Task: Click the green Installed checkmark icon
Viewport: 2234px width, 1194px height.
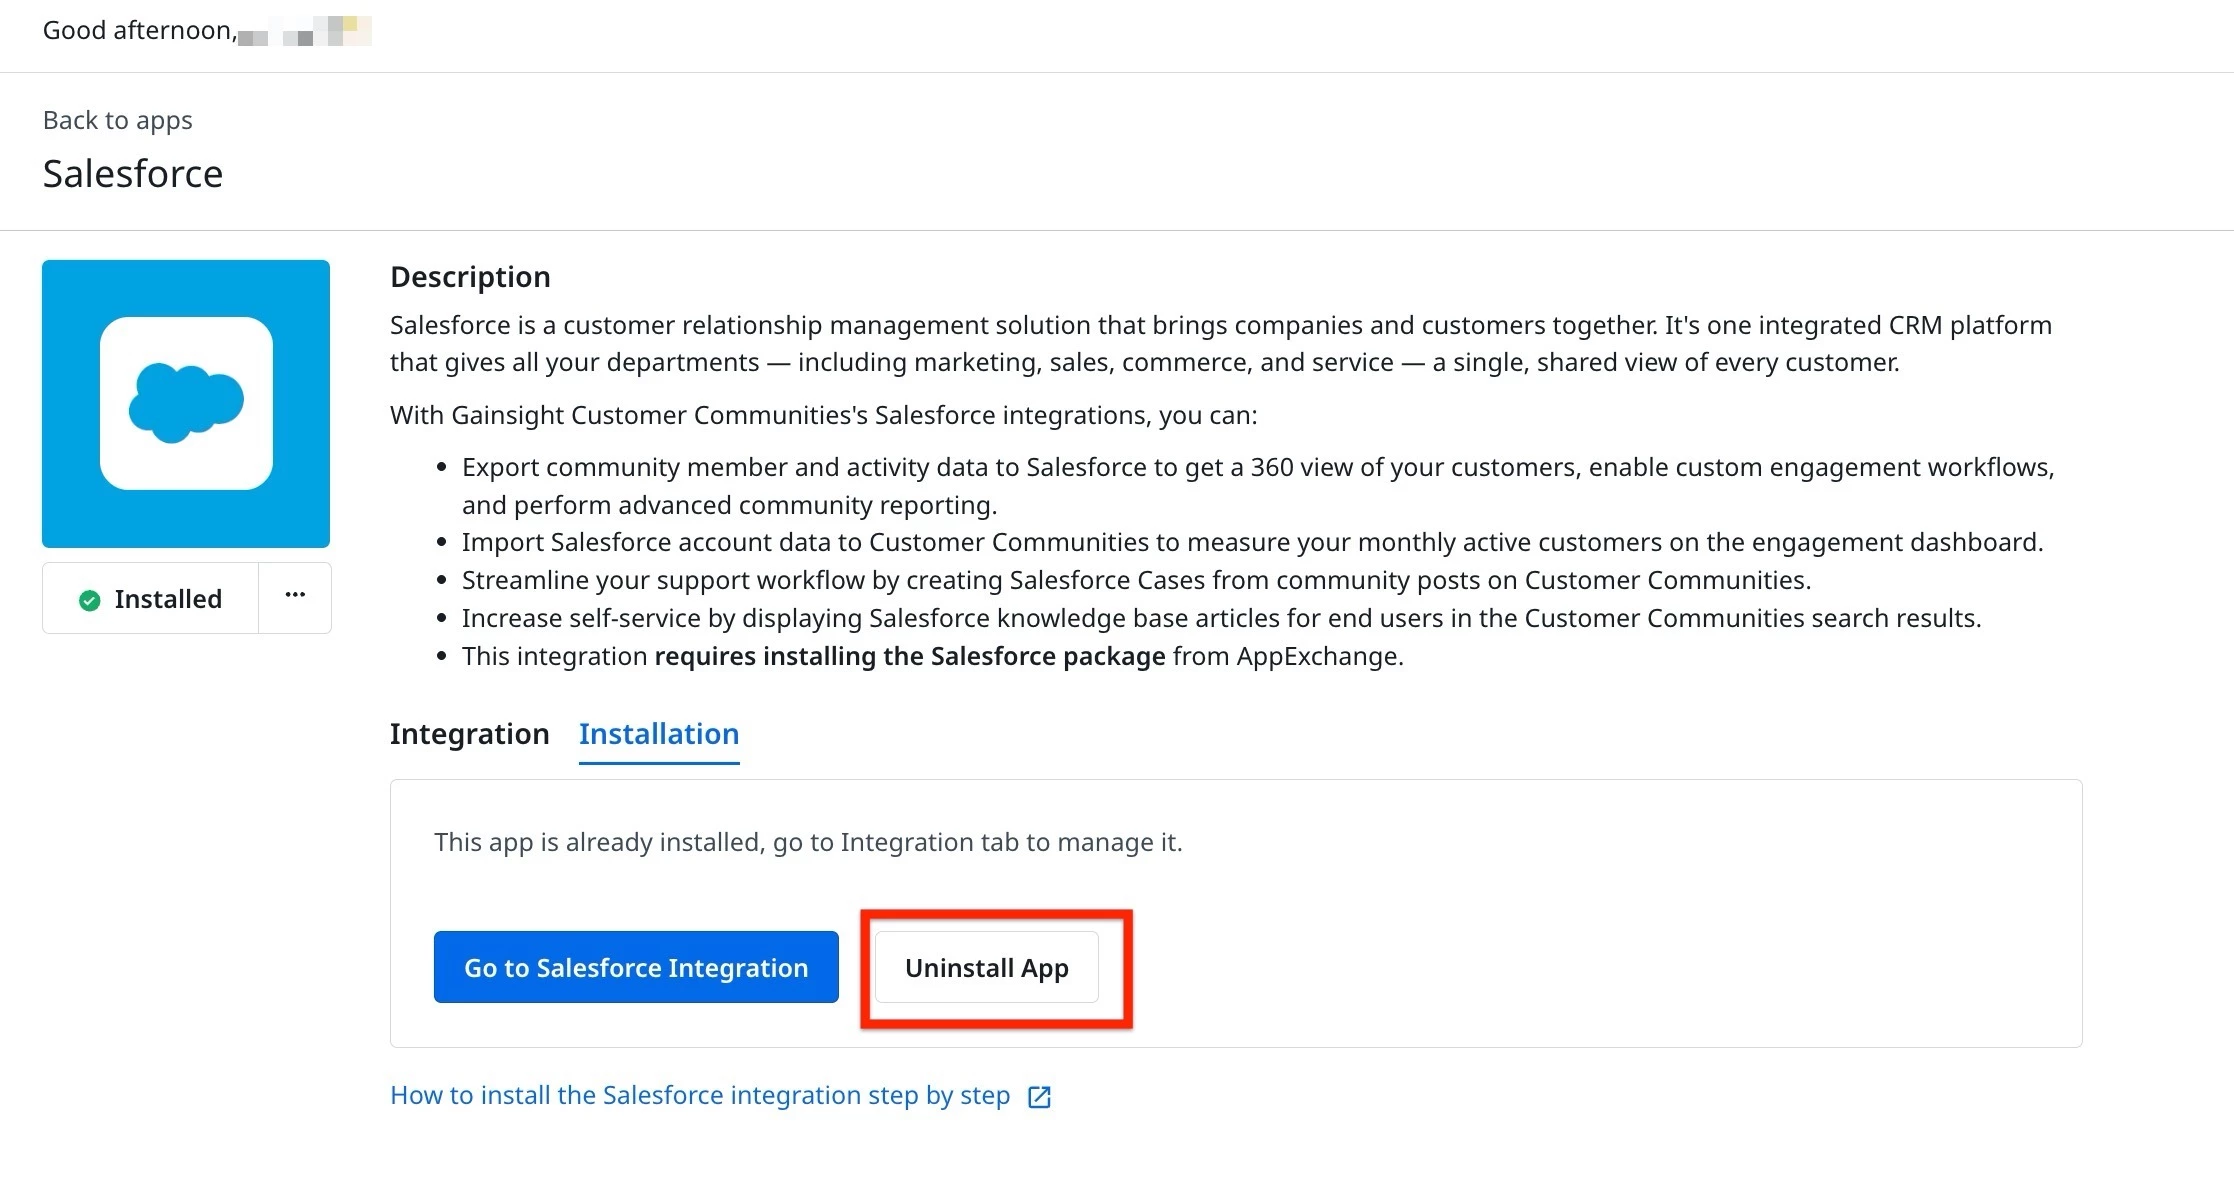Action: (89, 600)
